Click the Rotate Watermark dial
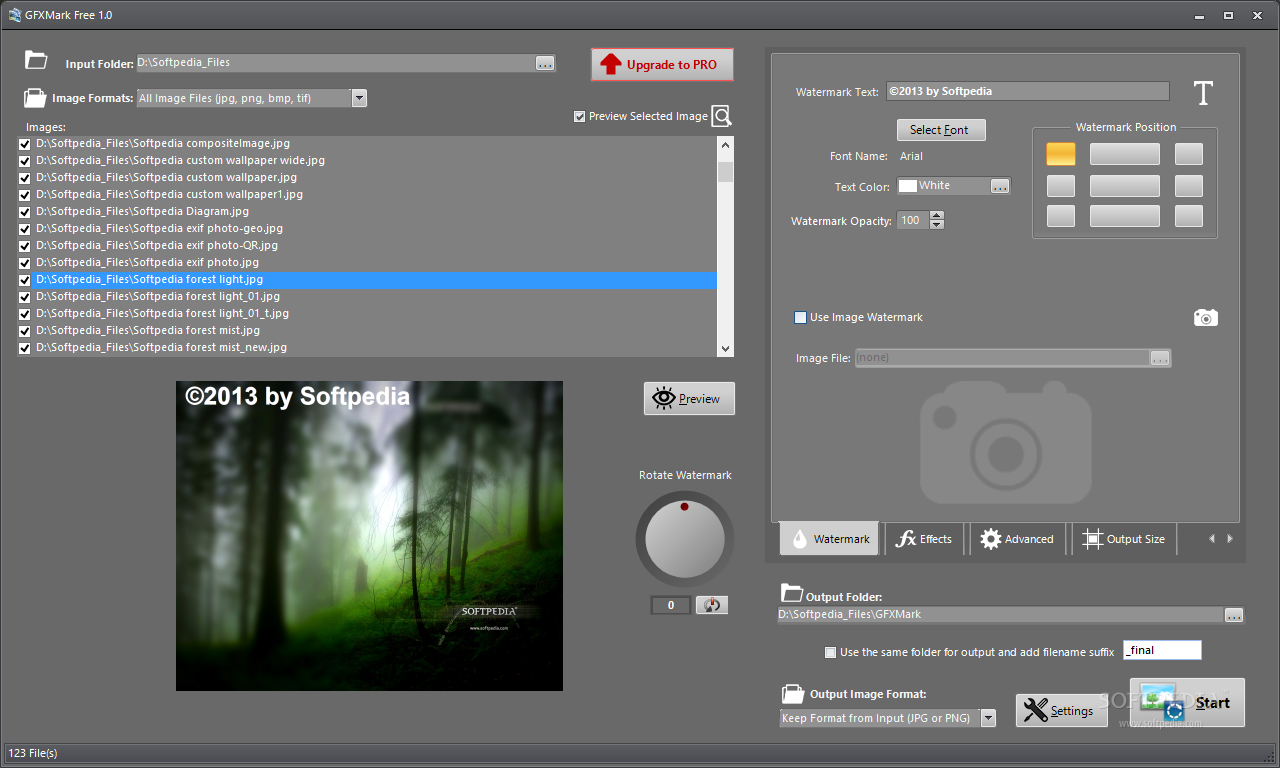 [685, 538]
